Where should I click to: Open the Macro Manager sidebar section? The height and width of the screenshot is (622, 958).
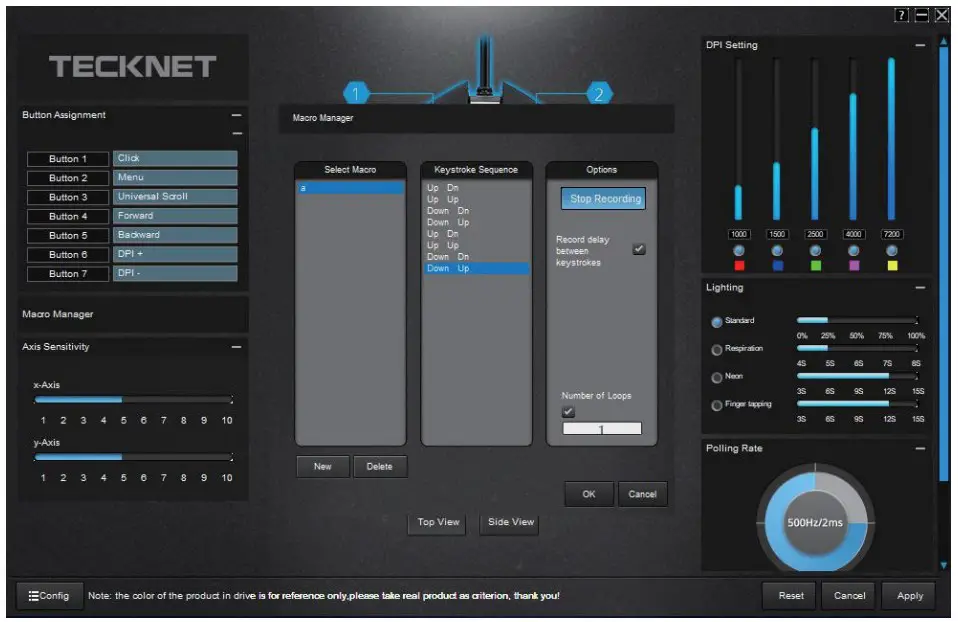click(x=60, y=313)
